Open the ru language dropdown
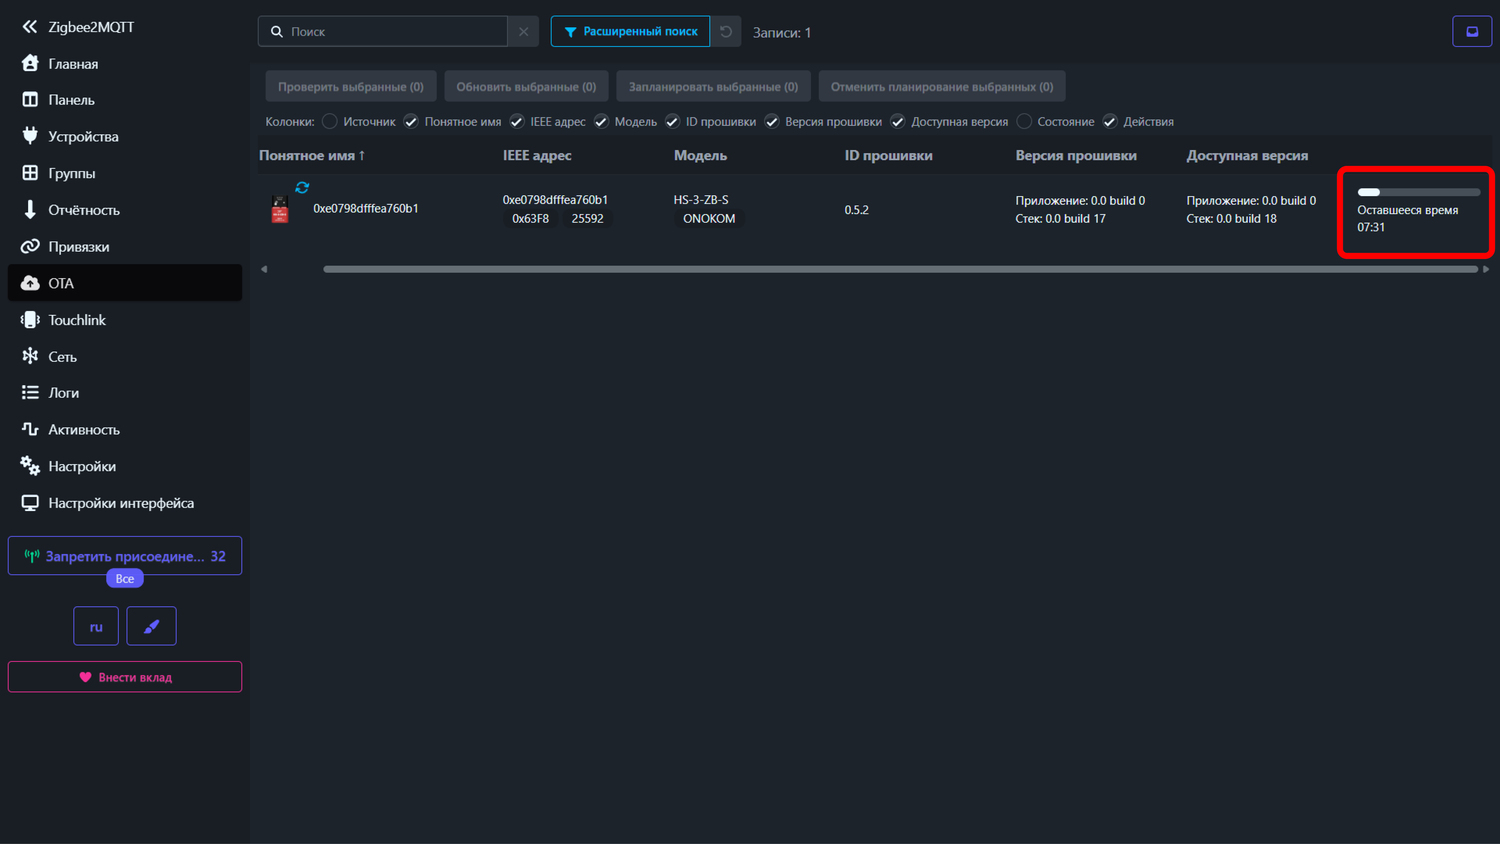Viewport: 1500px width, 844px height. click(96, 627)
